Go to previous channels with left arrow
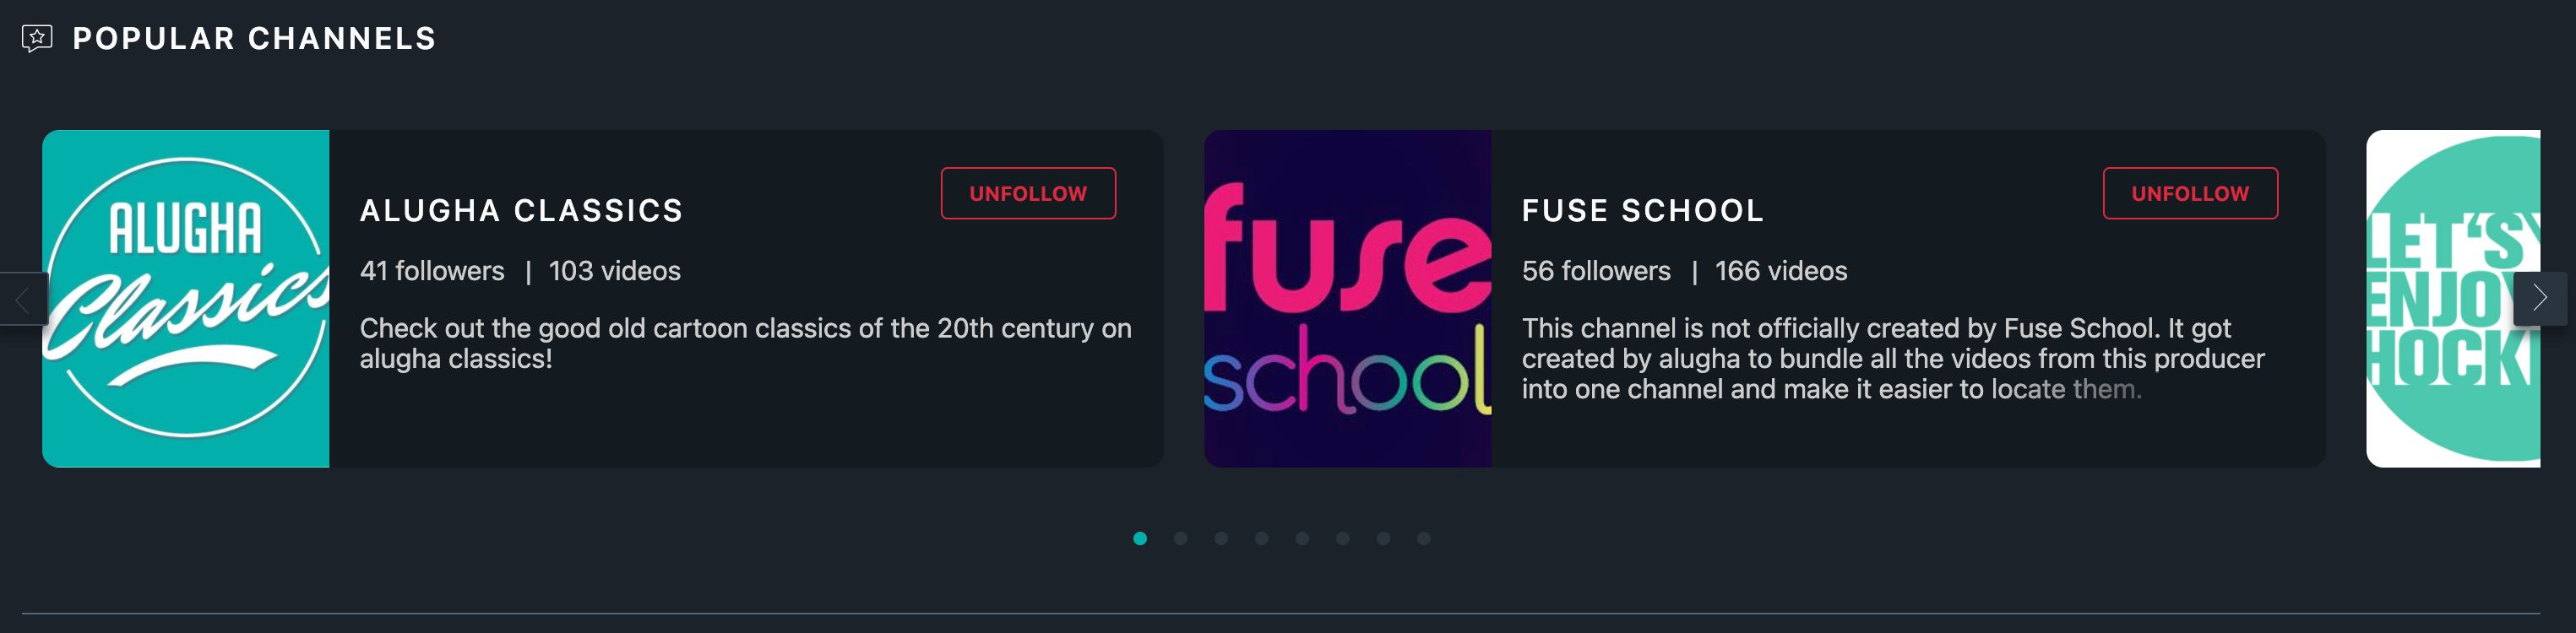Viewport: 2576px width, 633px height. (x=23, y=298)
